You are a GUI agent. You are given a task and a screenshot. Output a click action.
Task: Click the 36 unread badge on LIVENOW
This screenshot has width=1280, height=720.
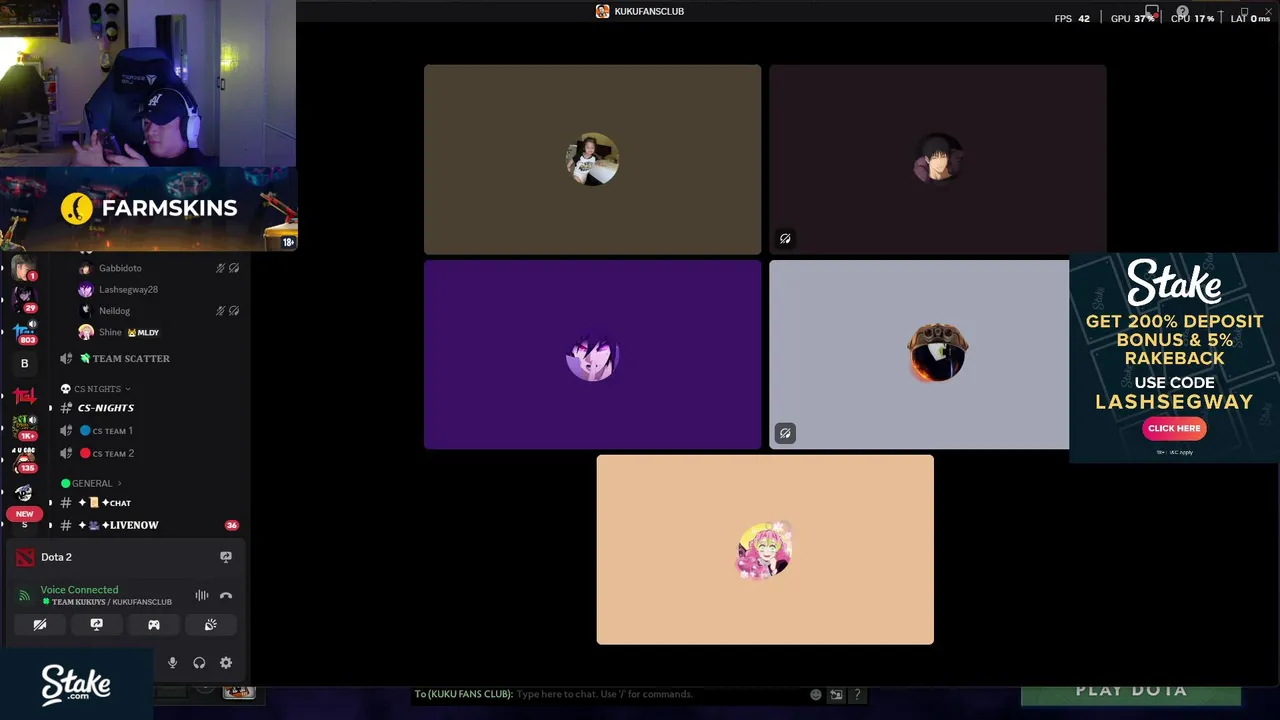click(232, 525)
